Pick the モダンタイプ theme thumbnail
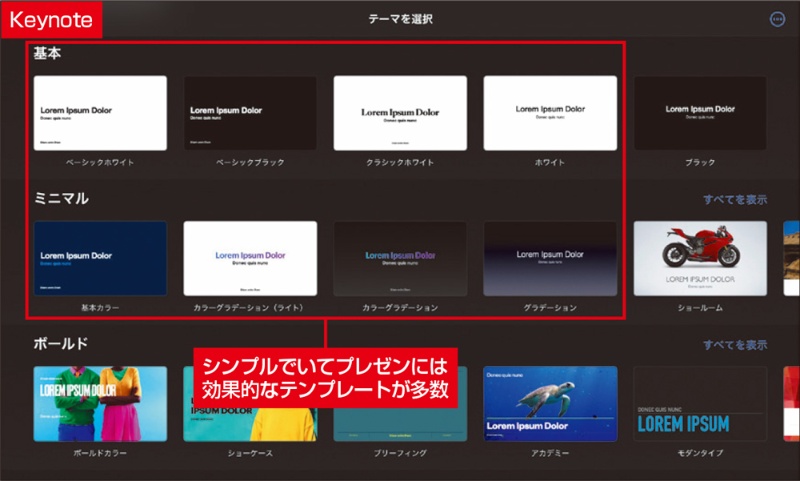The image size is (800, 481). [700, 403]
